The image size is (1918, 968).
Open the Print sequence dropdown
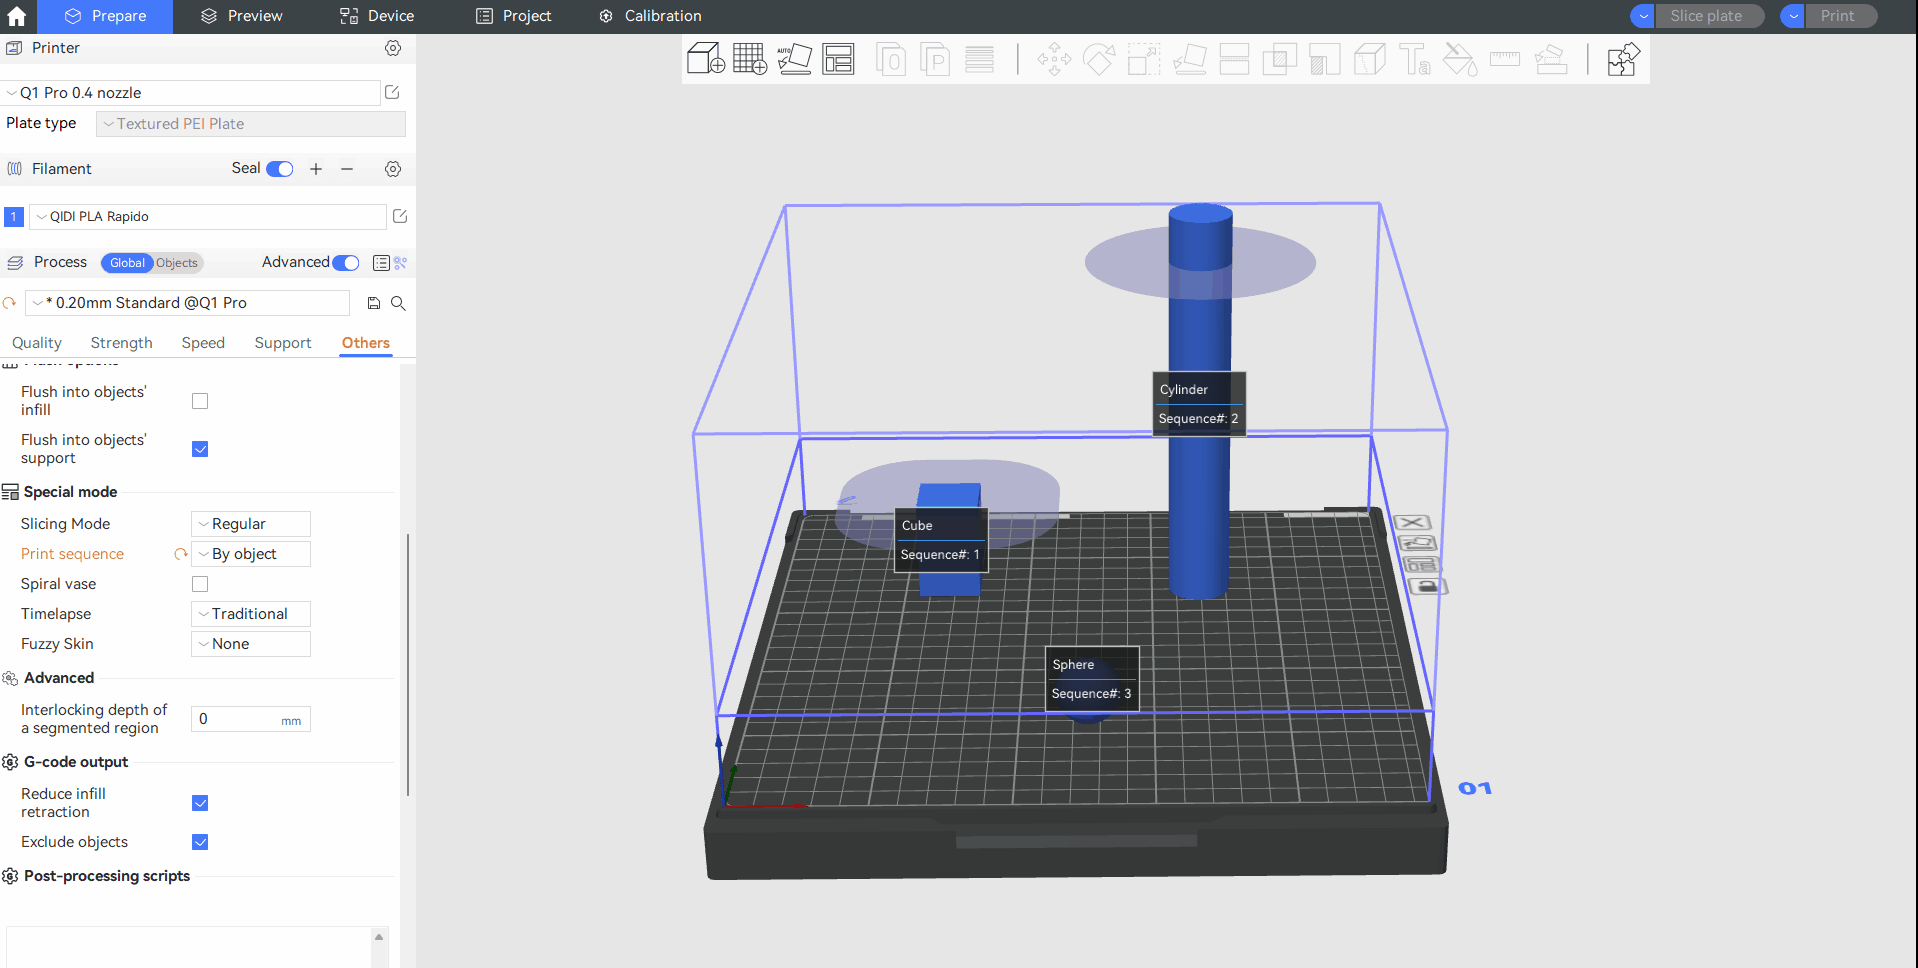pyautogui.click(x=251, y=554)
